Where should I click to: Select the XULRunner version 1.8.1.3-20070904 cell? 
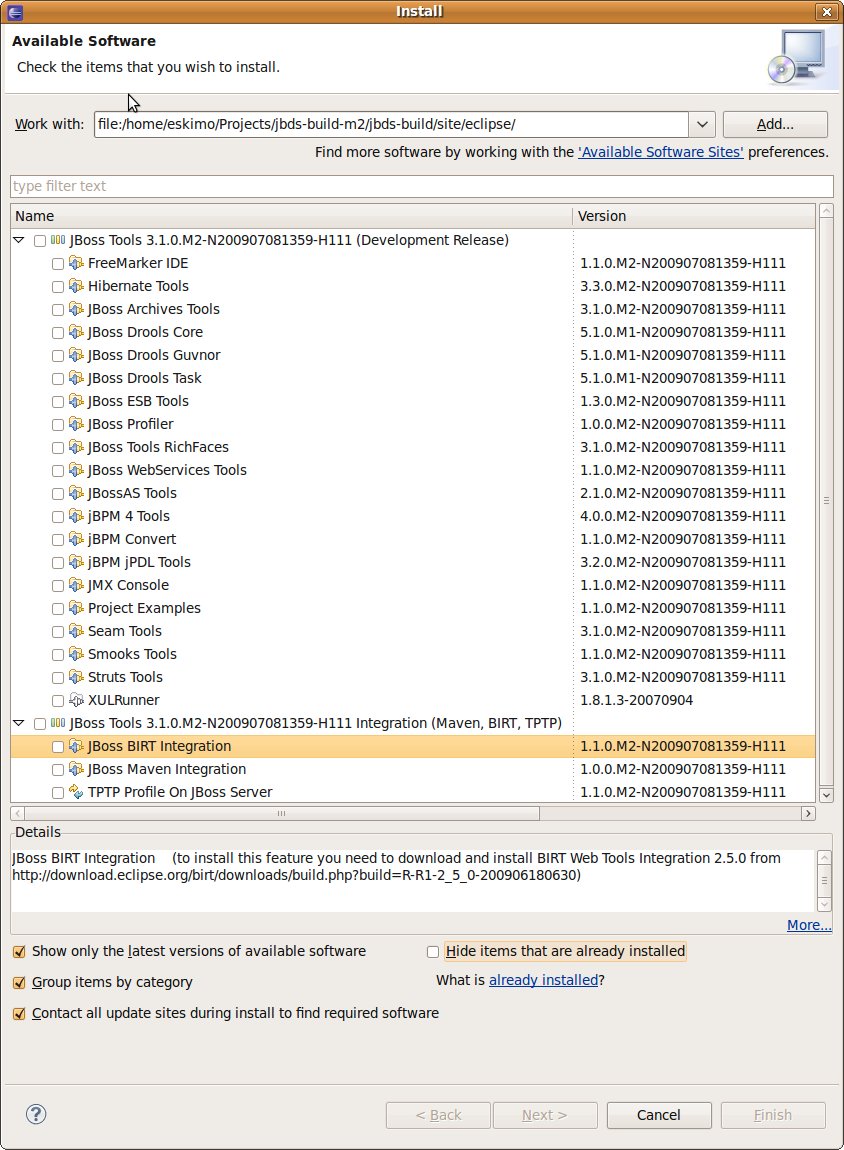(636, 700)
